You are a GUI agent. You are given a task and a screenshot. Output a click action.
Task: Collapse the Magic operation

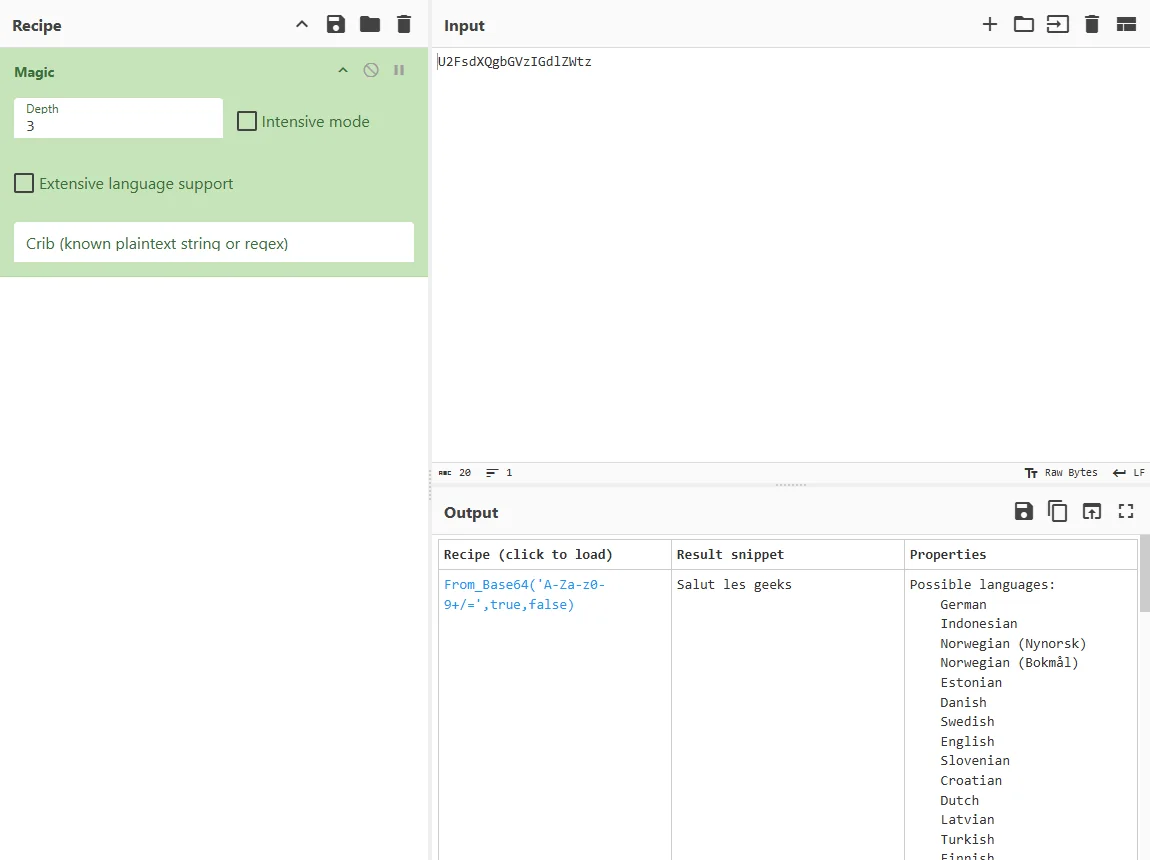tap(343, 70)
